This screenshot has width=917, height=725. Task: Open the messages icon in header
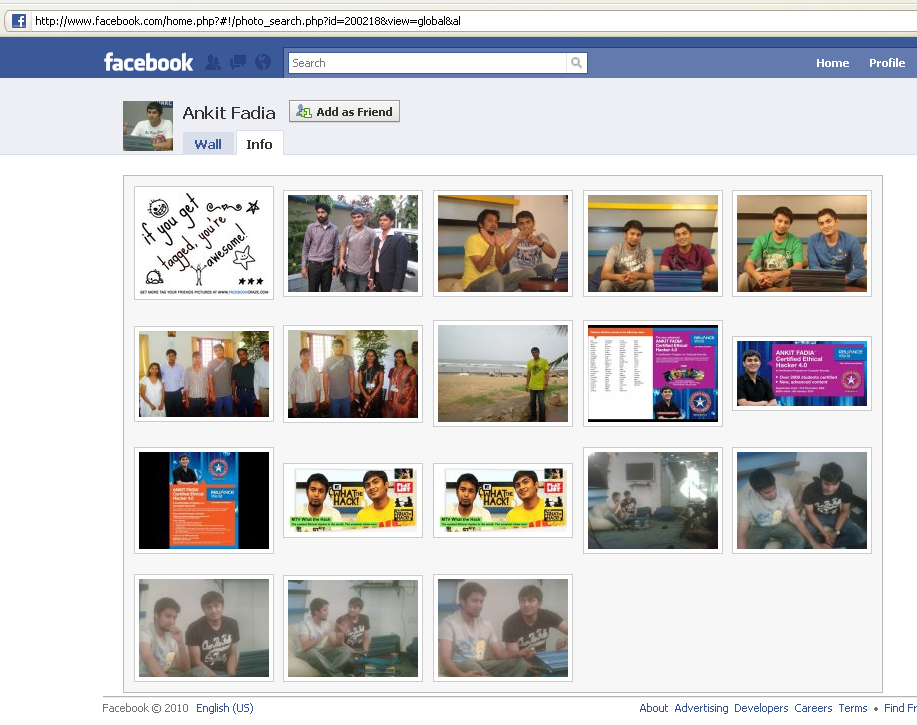[x=238, y=62]
